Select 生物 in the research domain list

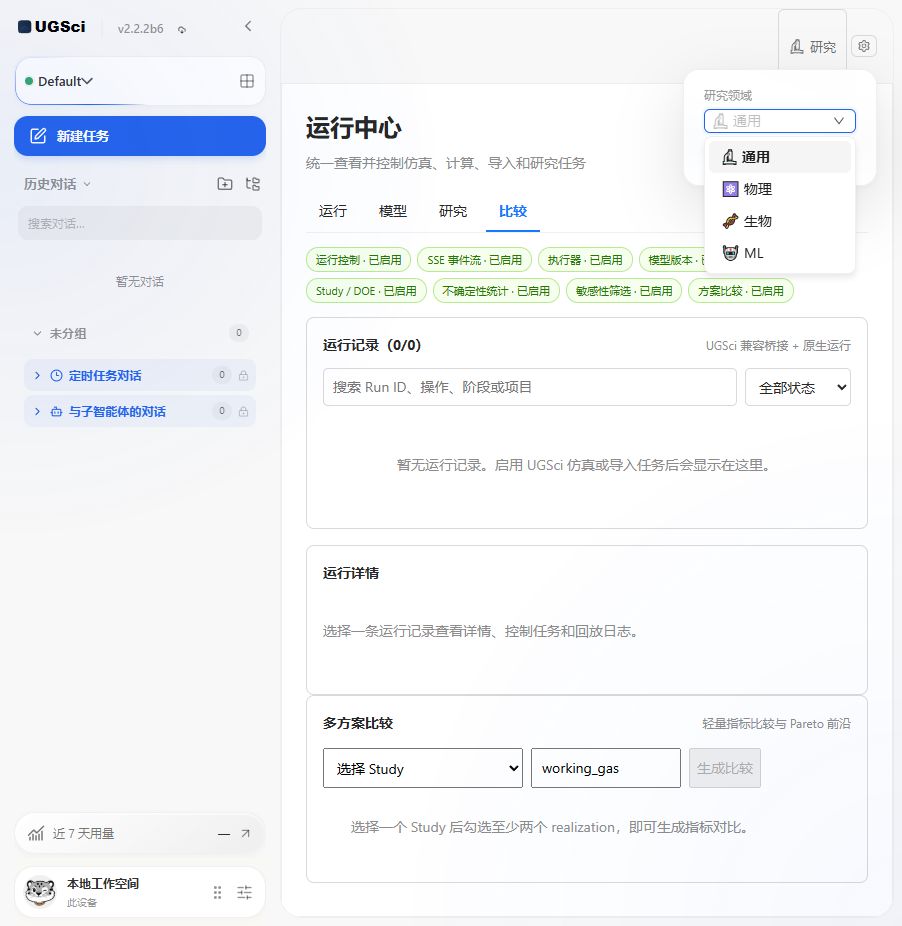pyautogui.click(x=780, y=221)
